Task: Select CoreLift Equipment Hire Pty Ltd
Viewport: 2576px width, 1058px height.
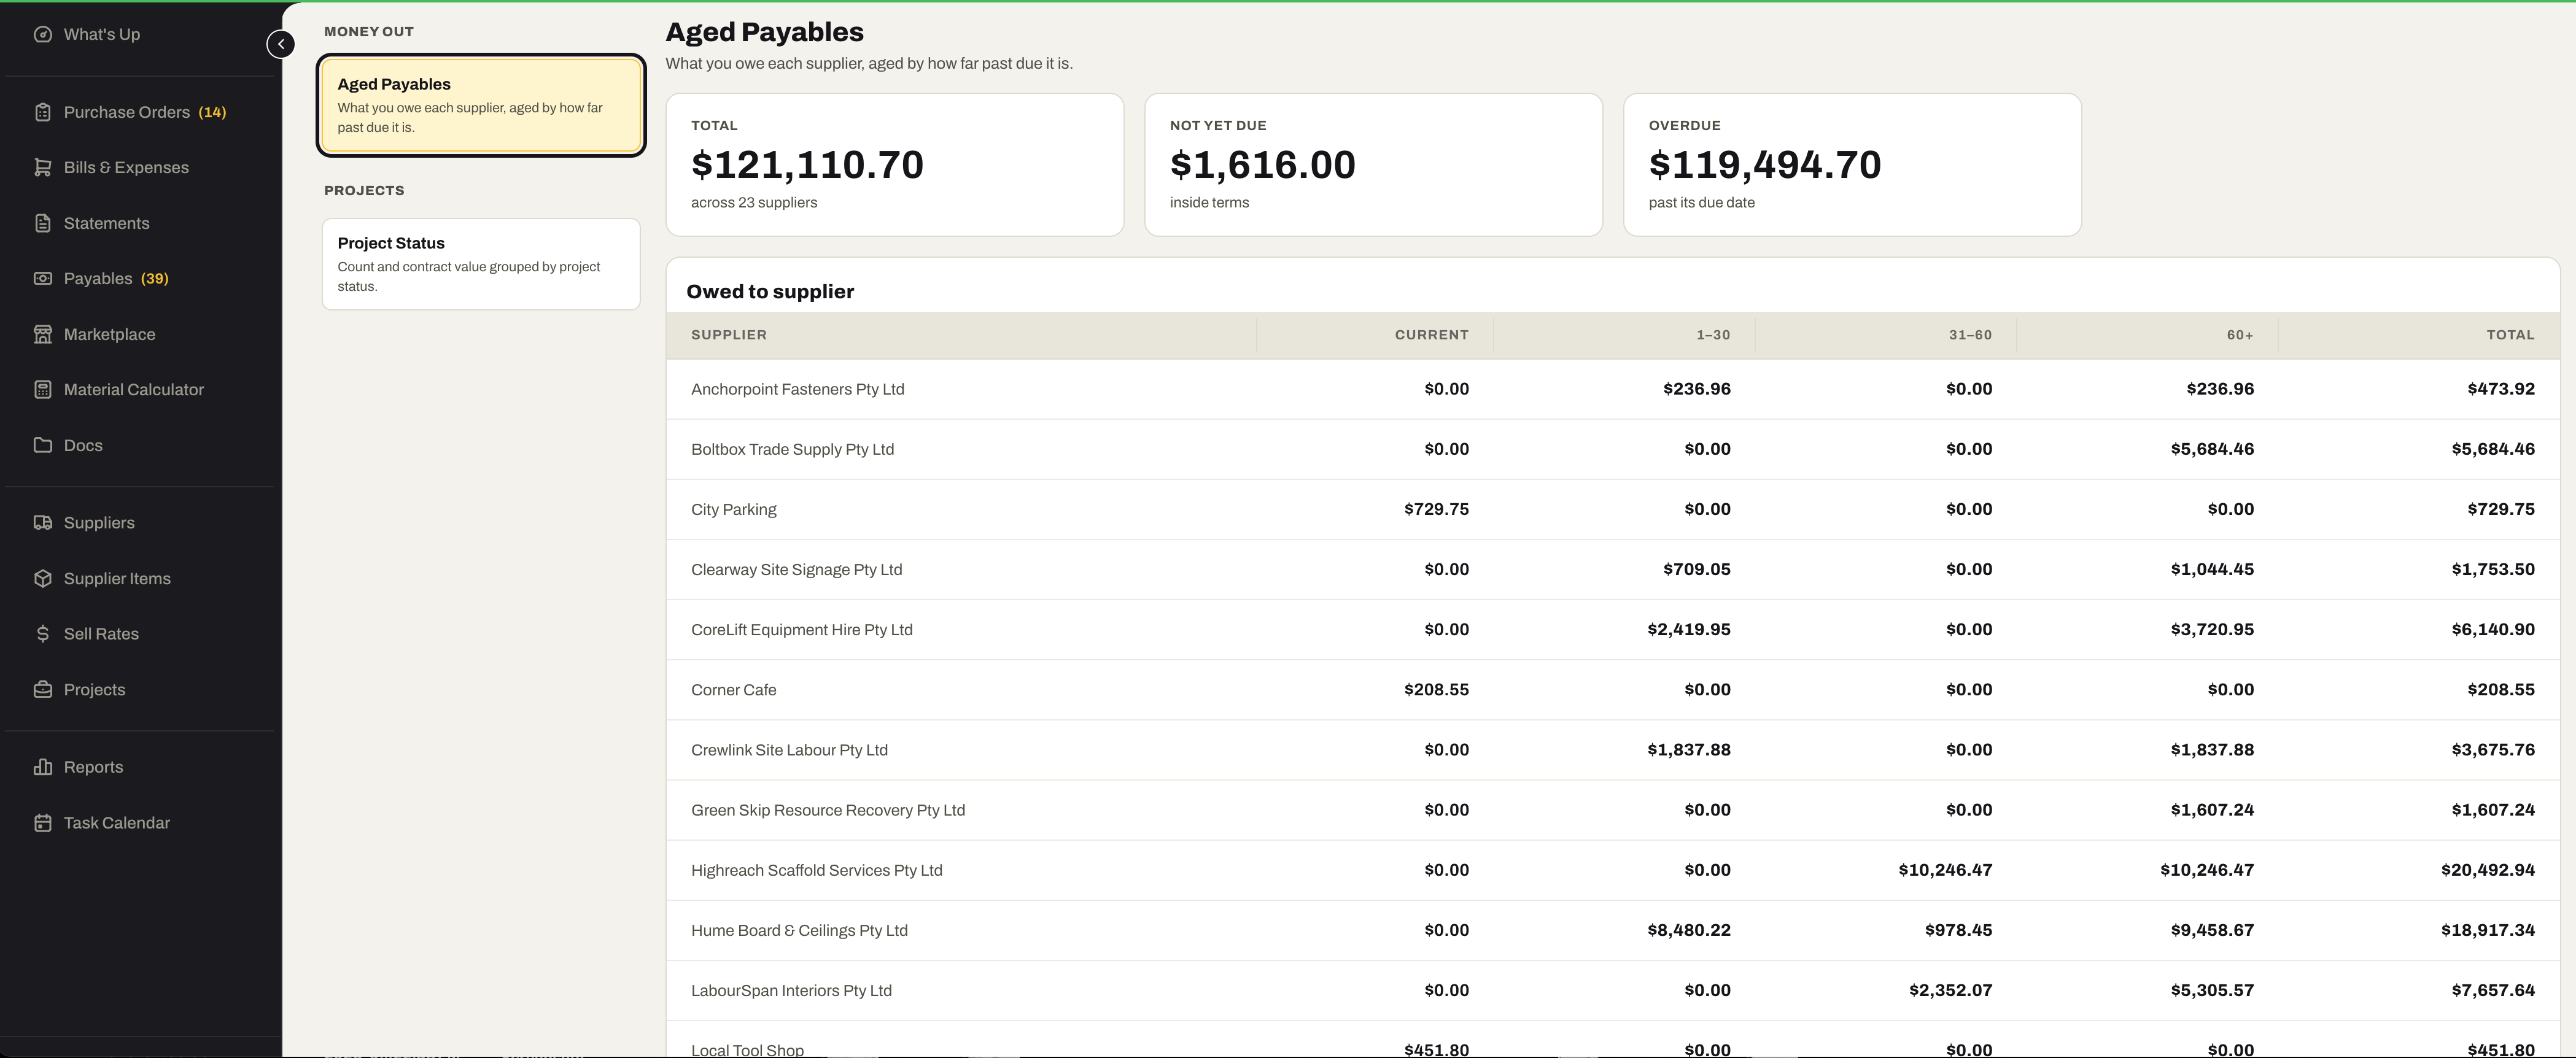Action: point(1612,629)
